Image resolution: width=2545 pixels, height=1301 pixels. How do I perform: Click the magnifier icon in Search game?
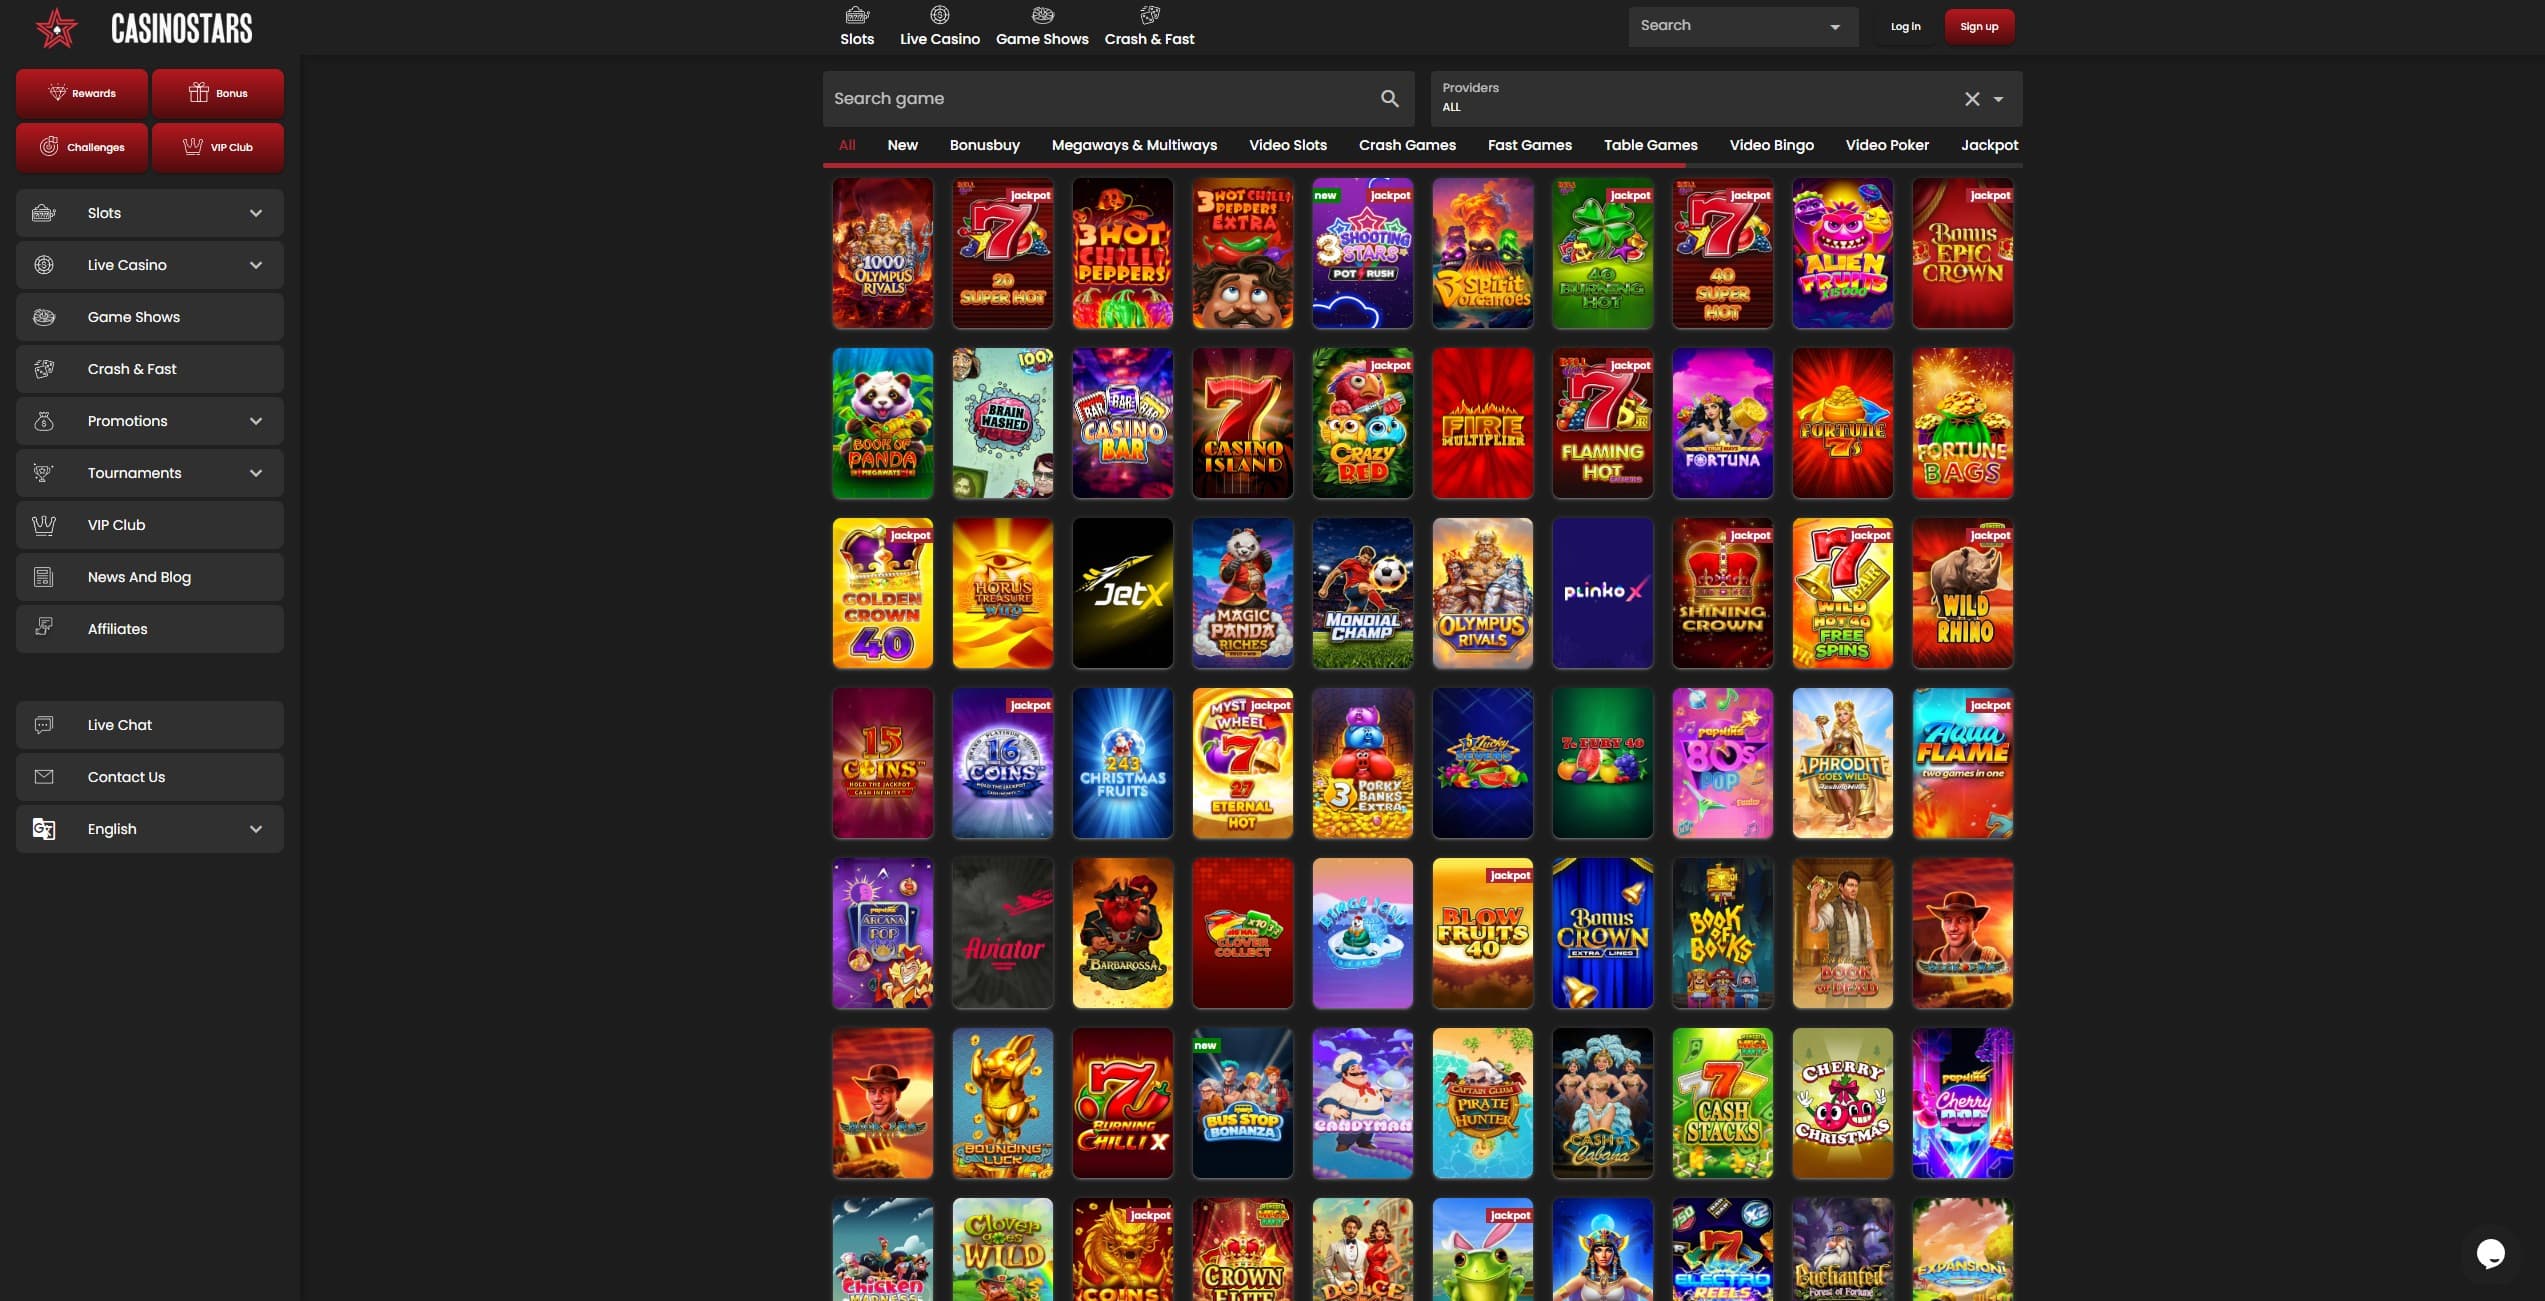(x=1389, y=98)
